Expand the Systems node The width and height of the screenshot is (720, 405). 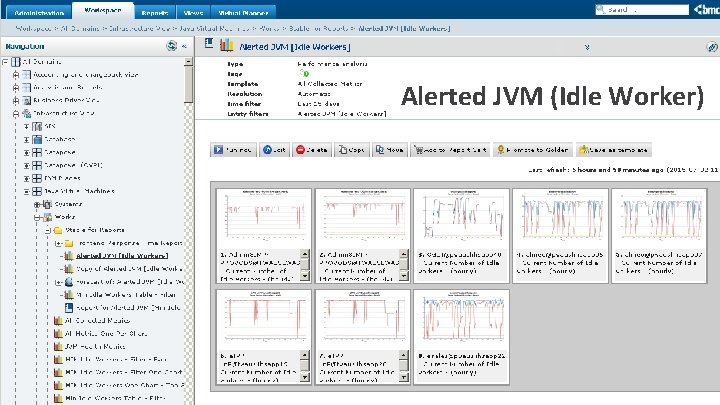[x=37, y=204]
